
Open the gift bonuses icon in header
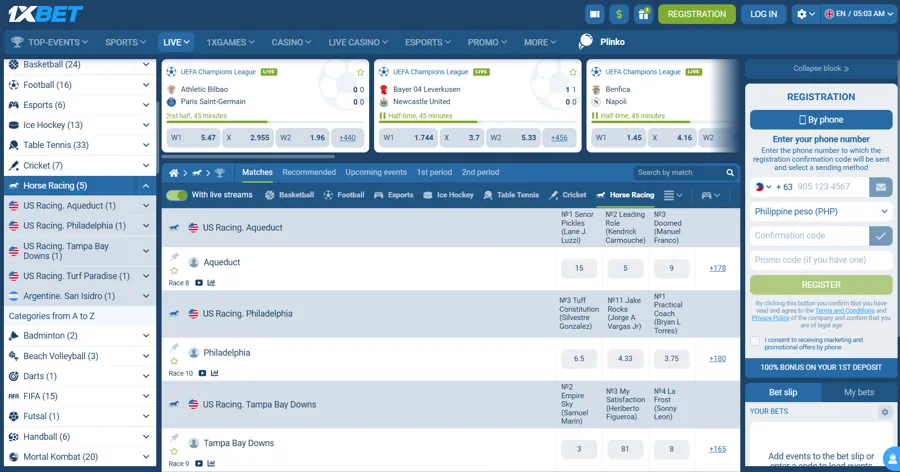[643, 14]
